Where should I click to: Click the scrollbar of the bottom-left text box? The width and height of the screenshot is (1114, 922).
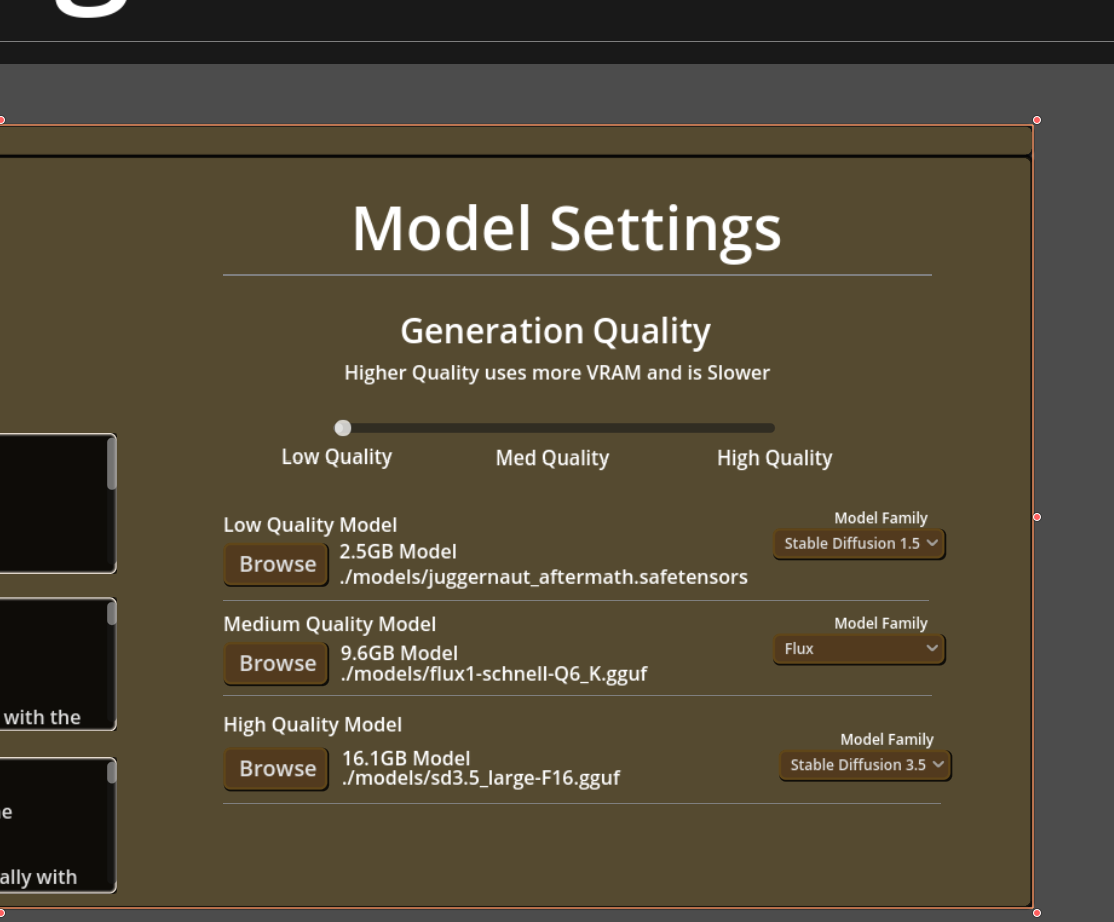(112, 772)
